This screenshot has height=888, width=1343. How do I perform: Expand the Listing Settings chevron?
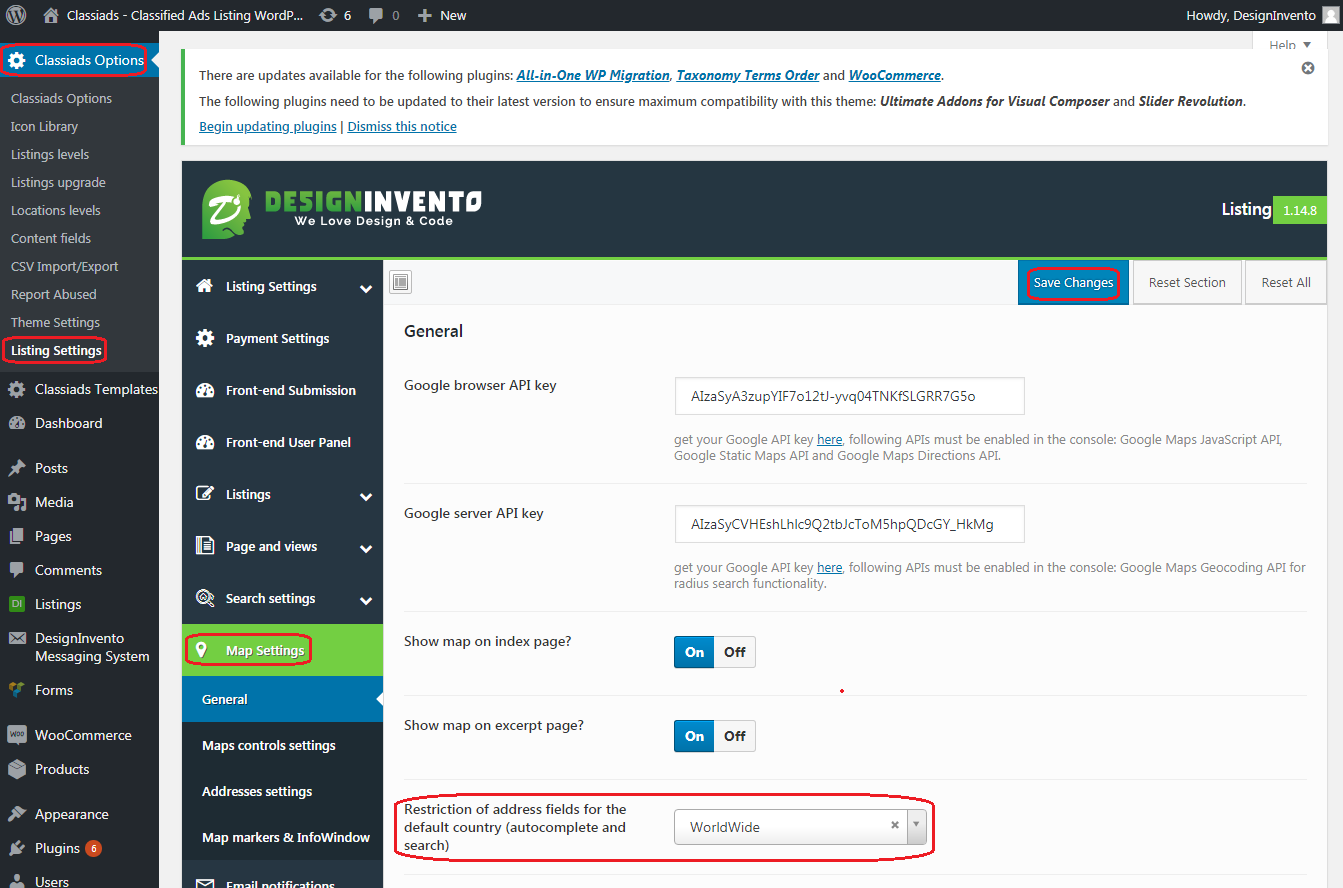pyautogui.click(x=366, y=289)
